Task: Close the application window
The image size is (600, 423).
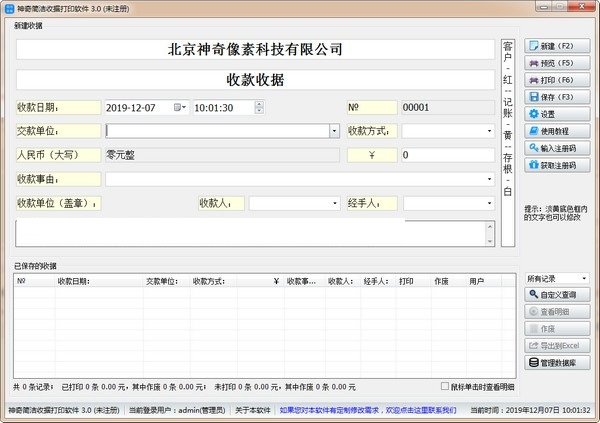Action: 582,7
